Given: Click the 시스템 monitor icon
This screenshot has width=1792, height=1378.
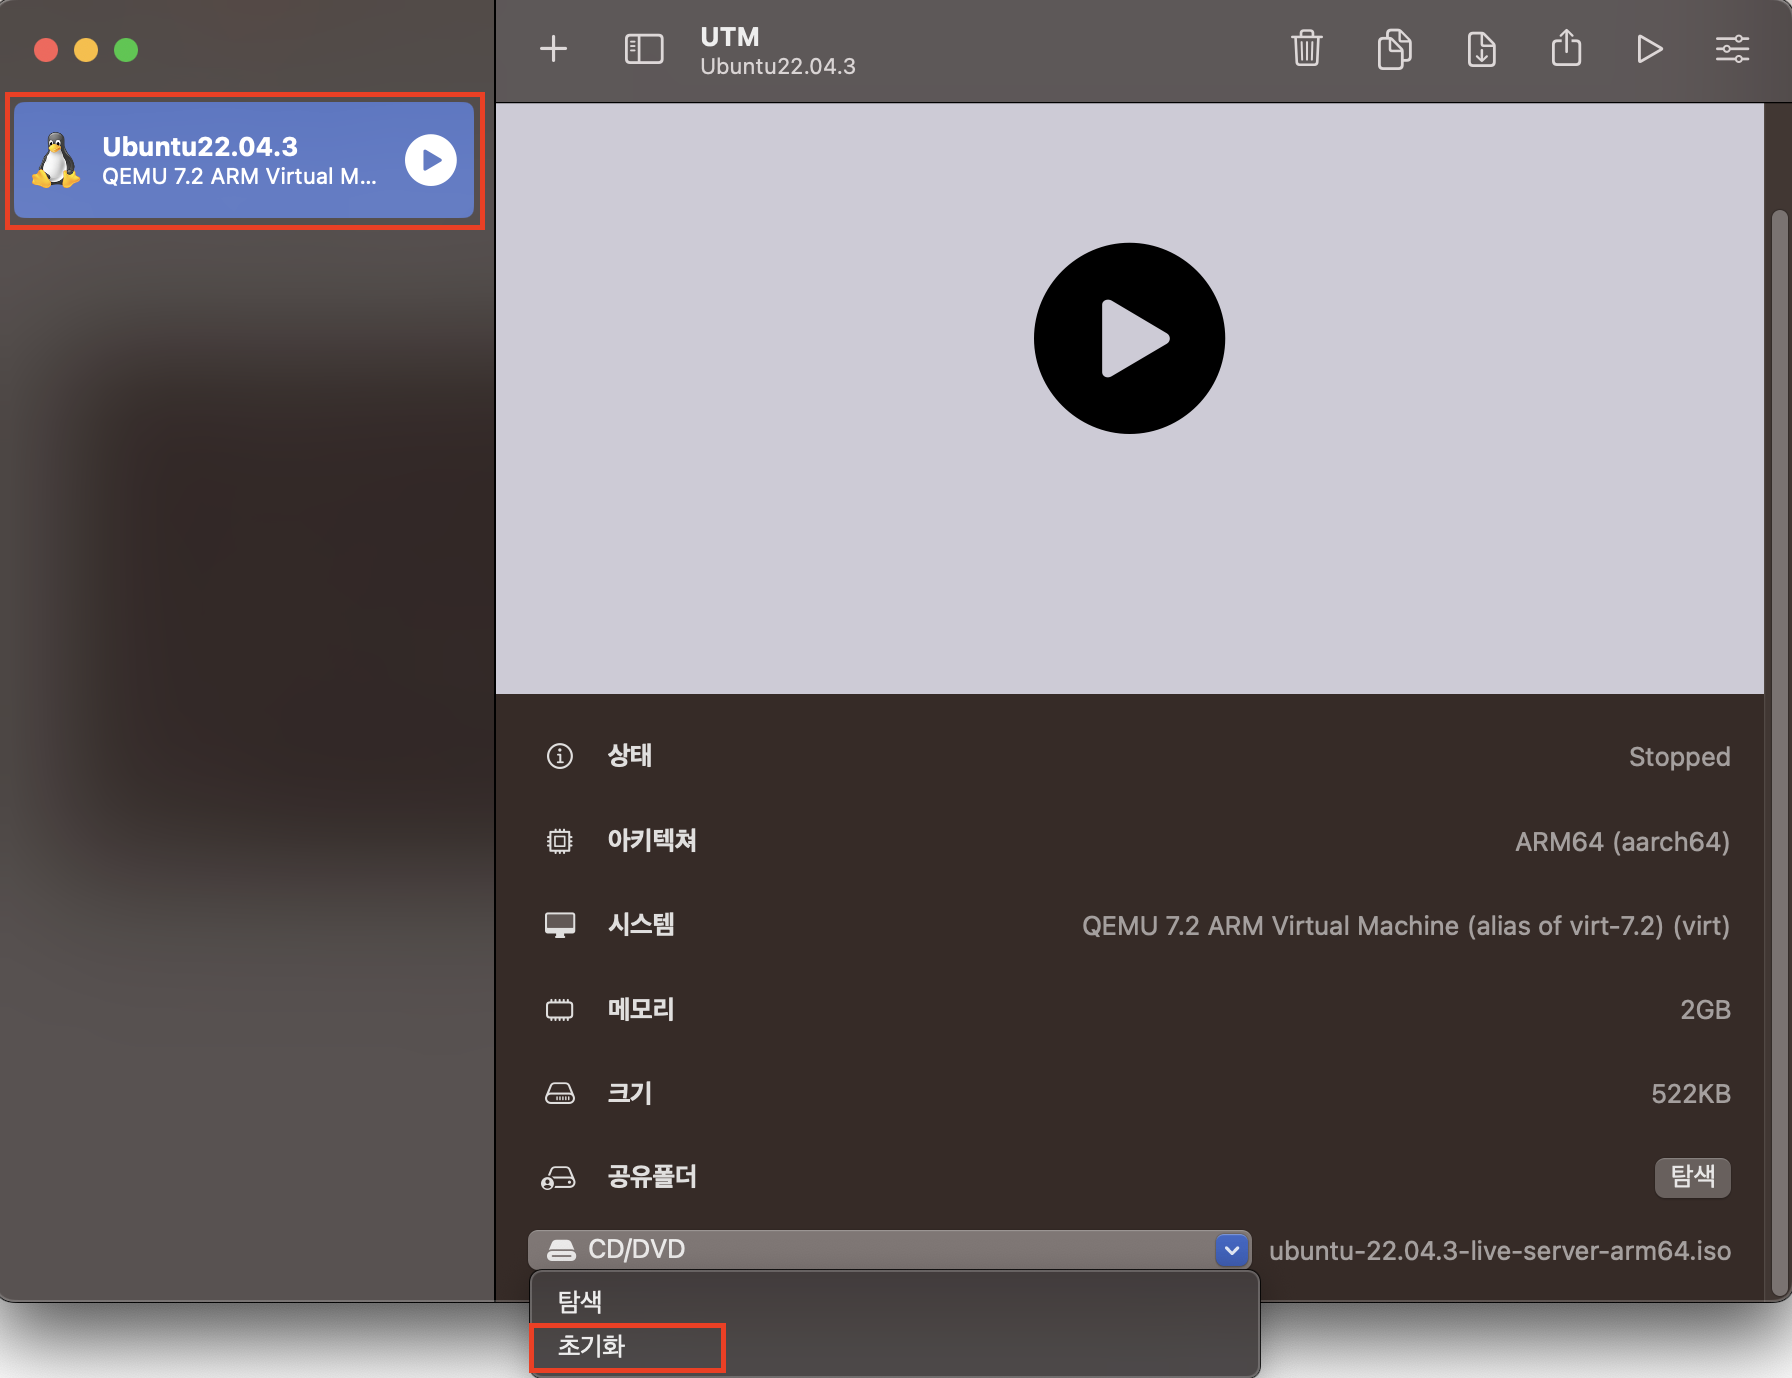Looking at the screenshot, I should coord(560,925).
